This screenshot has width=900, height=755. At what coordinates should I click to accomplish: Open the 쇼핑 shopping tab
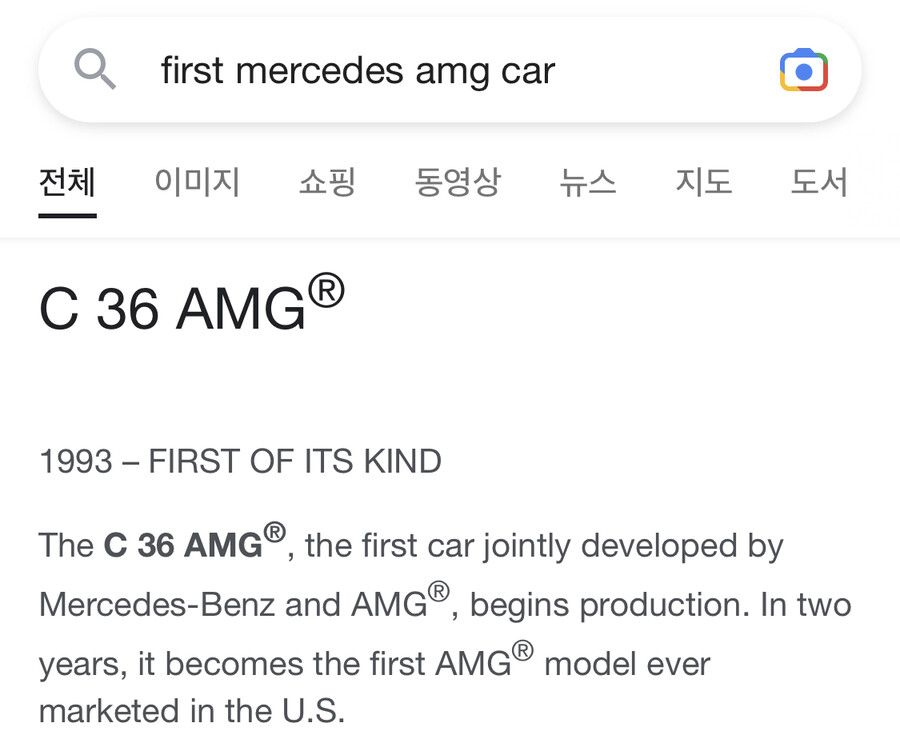[x=327, y=182]
